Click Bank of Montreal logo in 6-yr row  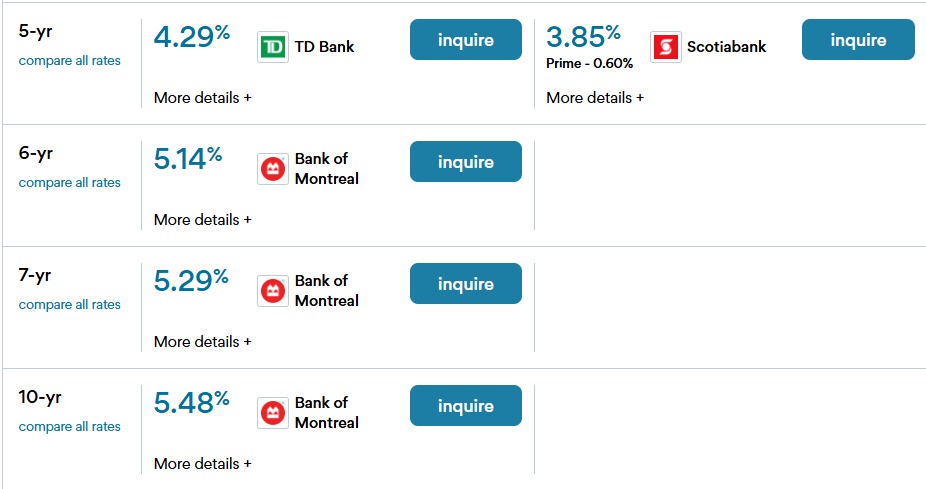pyautogui.click(x=273, y=169)
